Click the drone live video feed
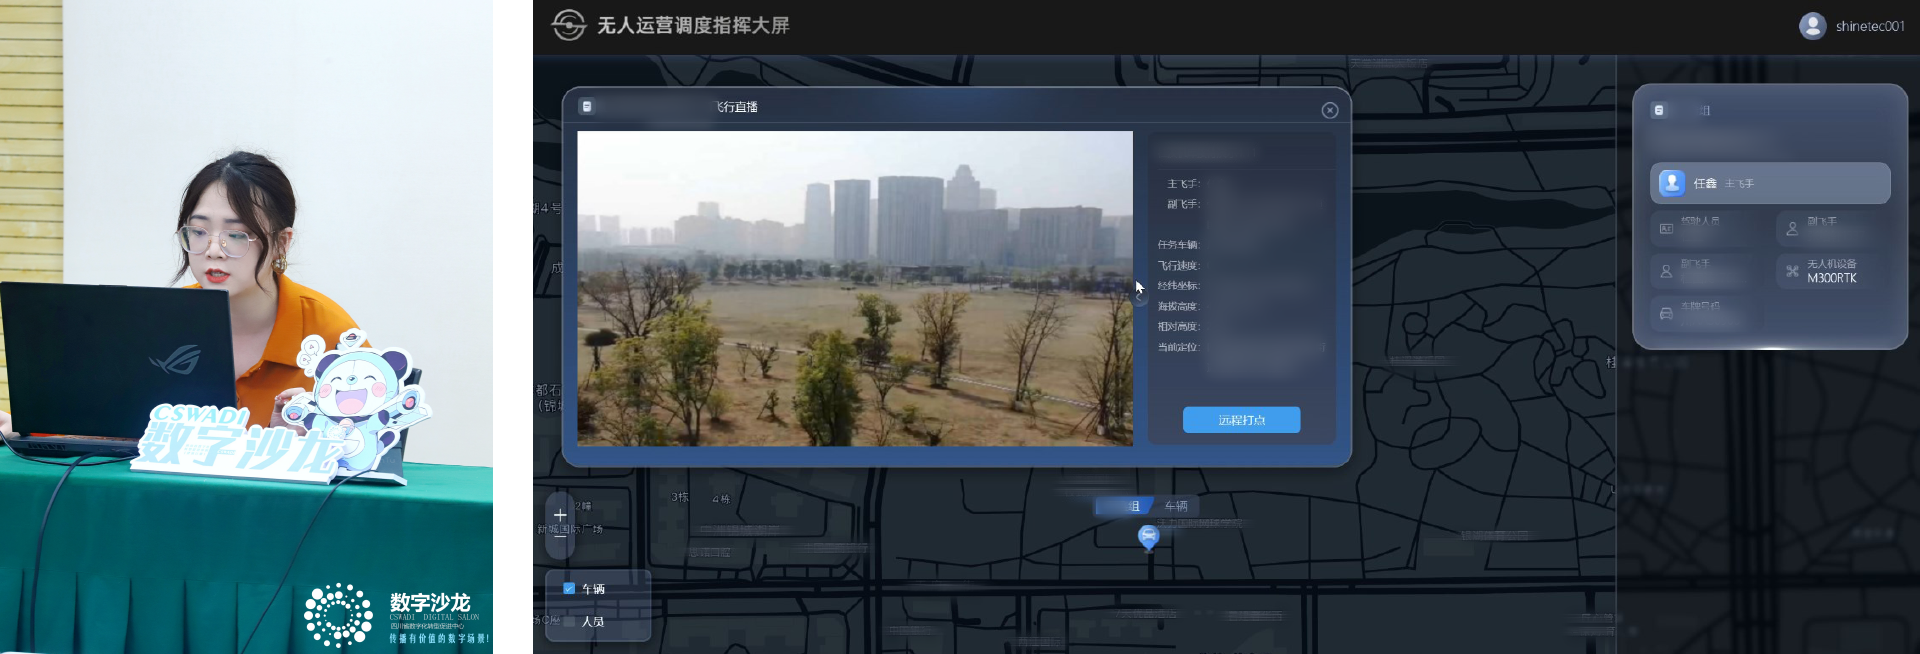Viewport: 1920px width, 654px height. coord(855,288)
